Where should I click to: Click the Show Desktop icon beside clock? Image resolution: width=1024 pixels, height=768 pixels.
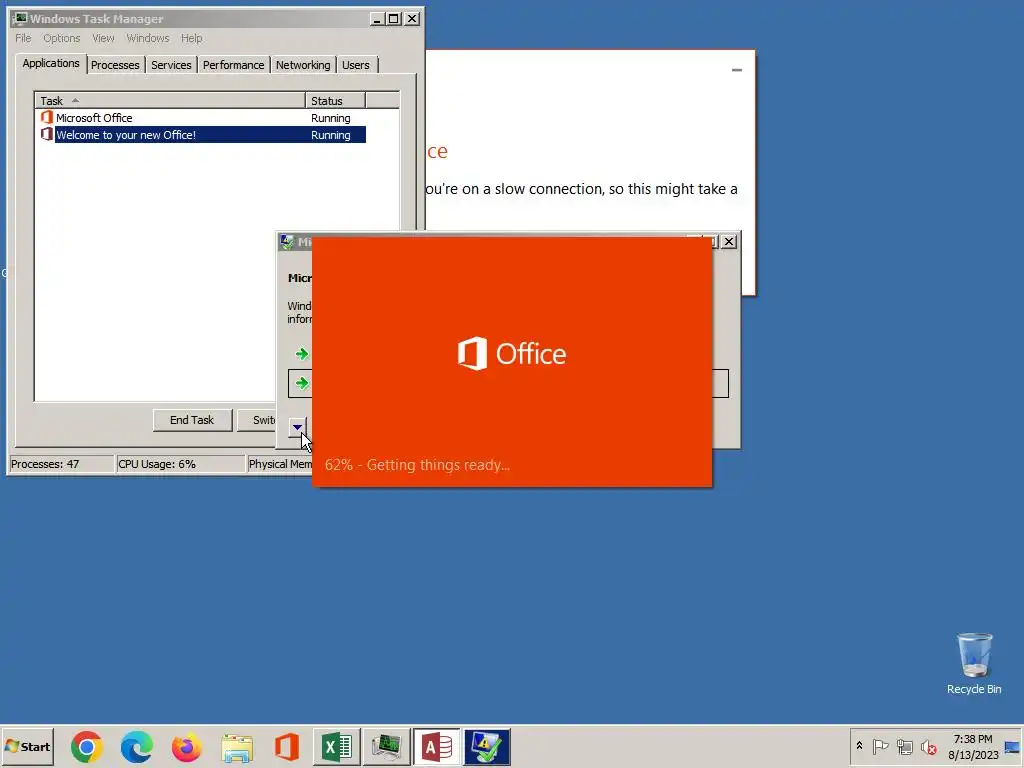click(1012, 747)
